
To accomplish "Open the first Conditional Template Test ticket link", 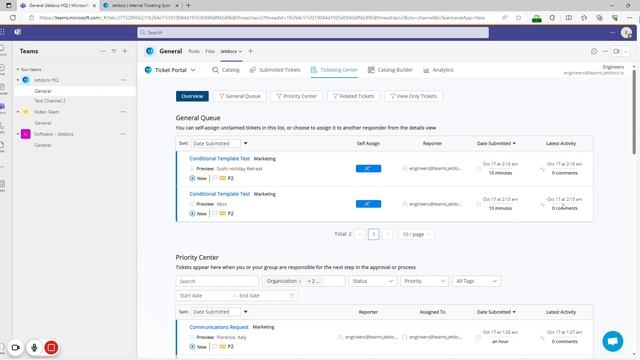I will (220, 159).
